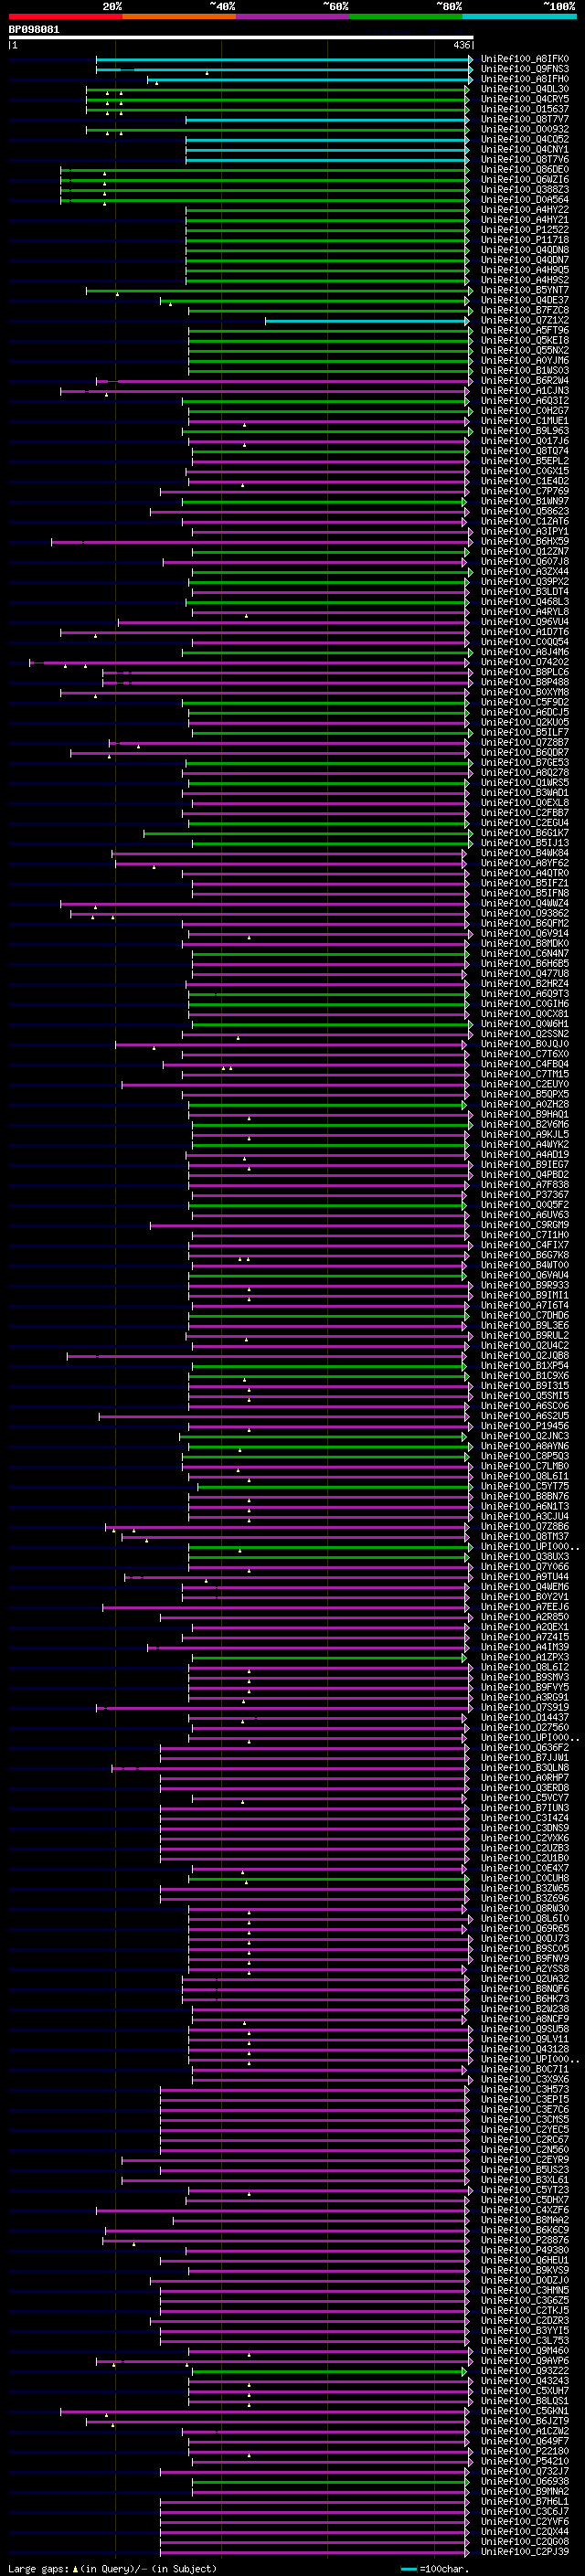
Task: Select hit label UniRef100_B6HX59
Action: tap(525, 542)
